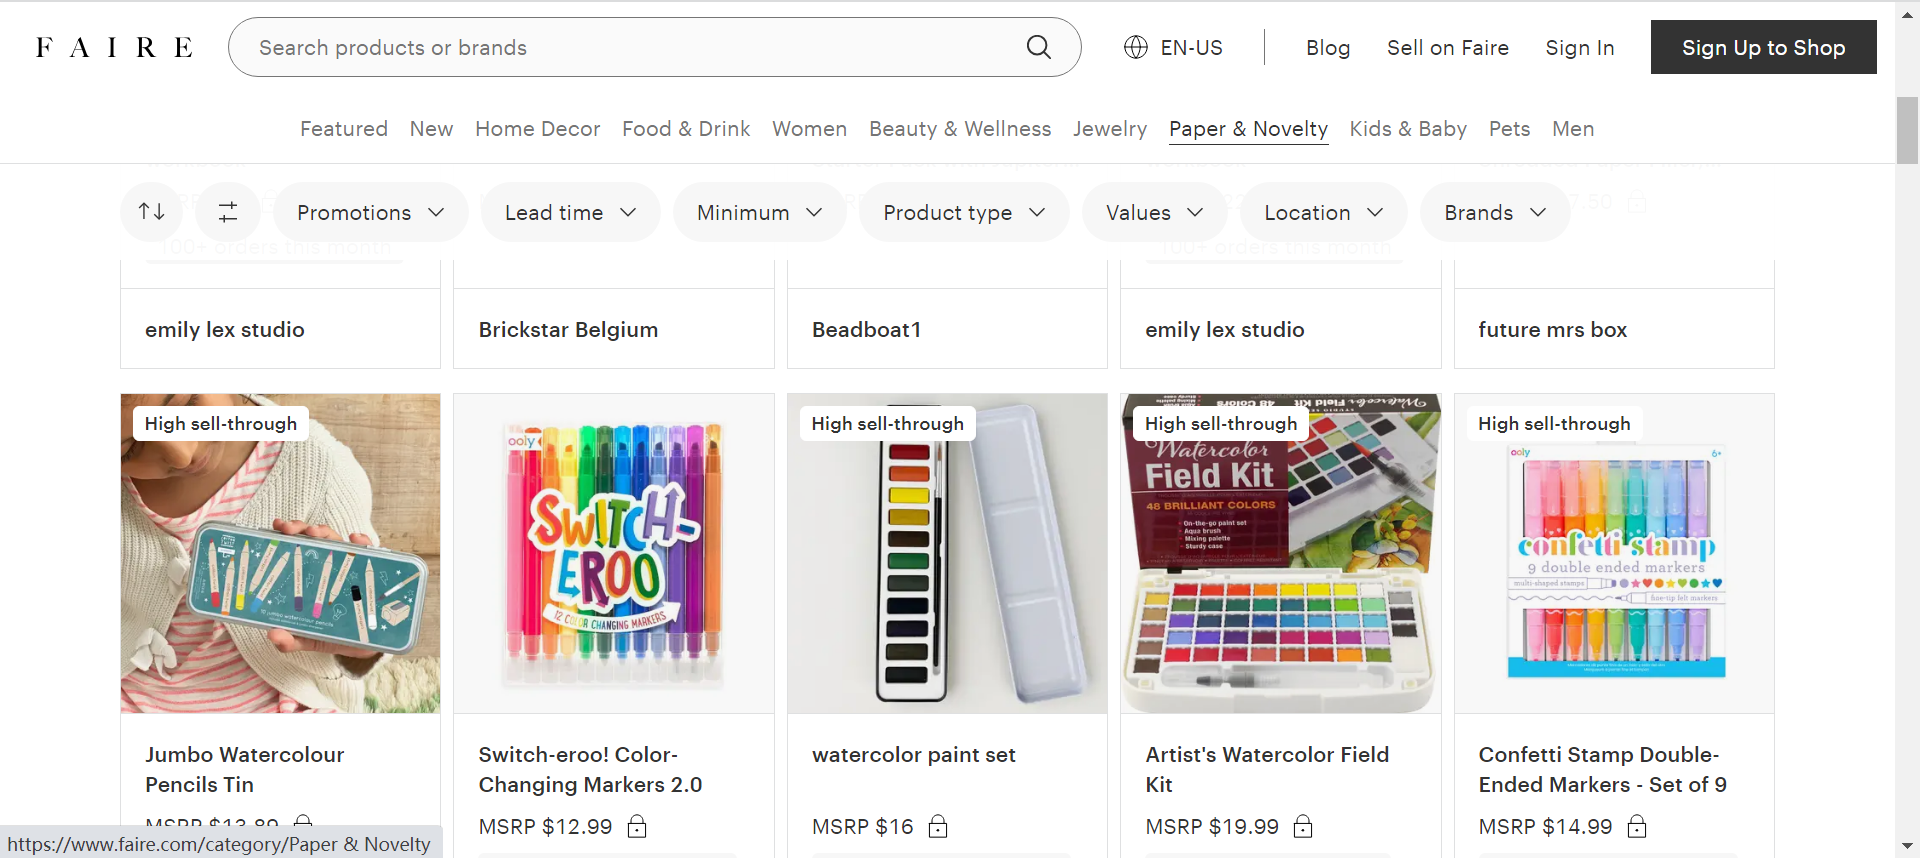
Task: Open the Pets category
Action: (1509, 129)
